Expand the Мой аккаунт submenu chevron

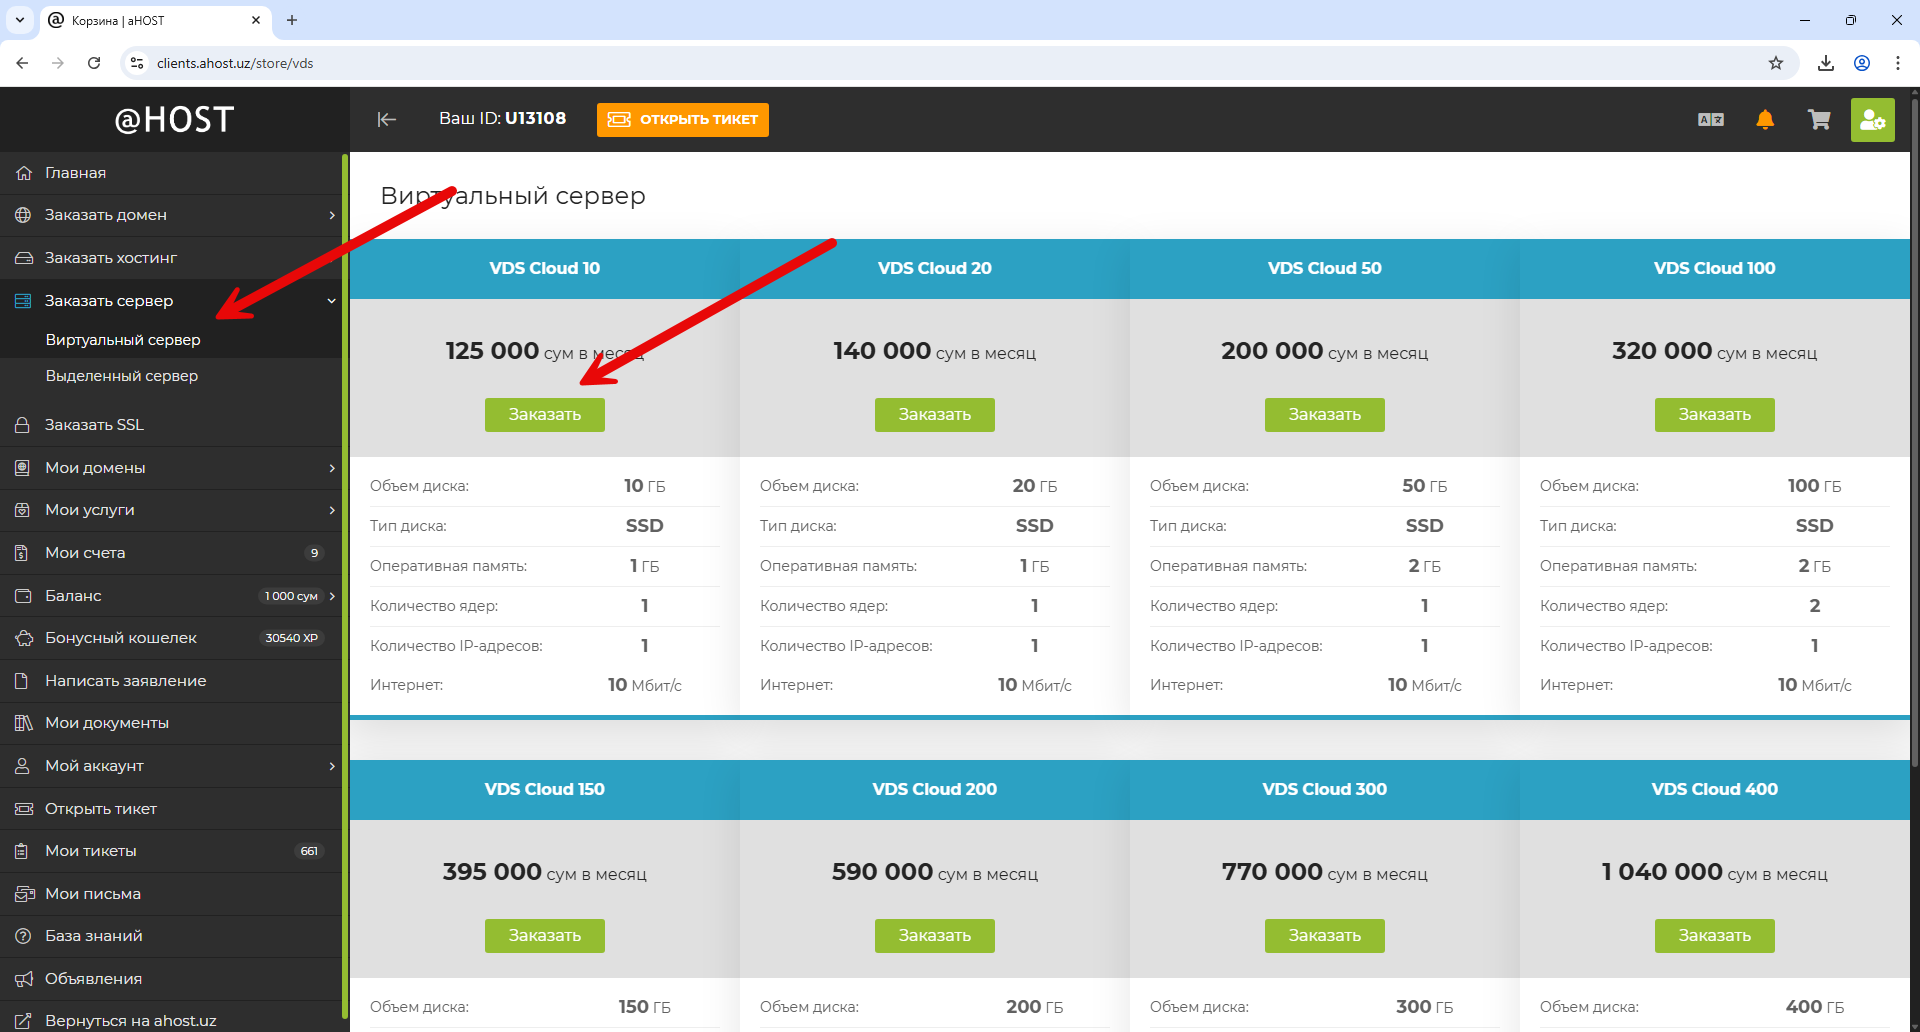pos(332,766)
